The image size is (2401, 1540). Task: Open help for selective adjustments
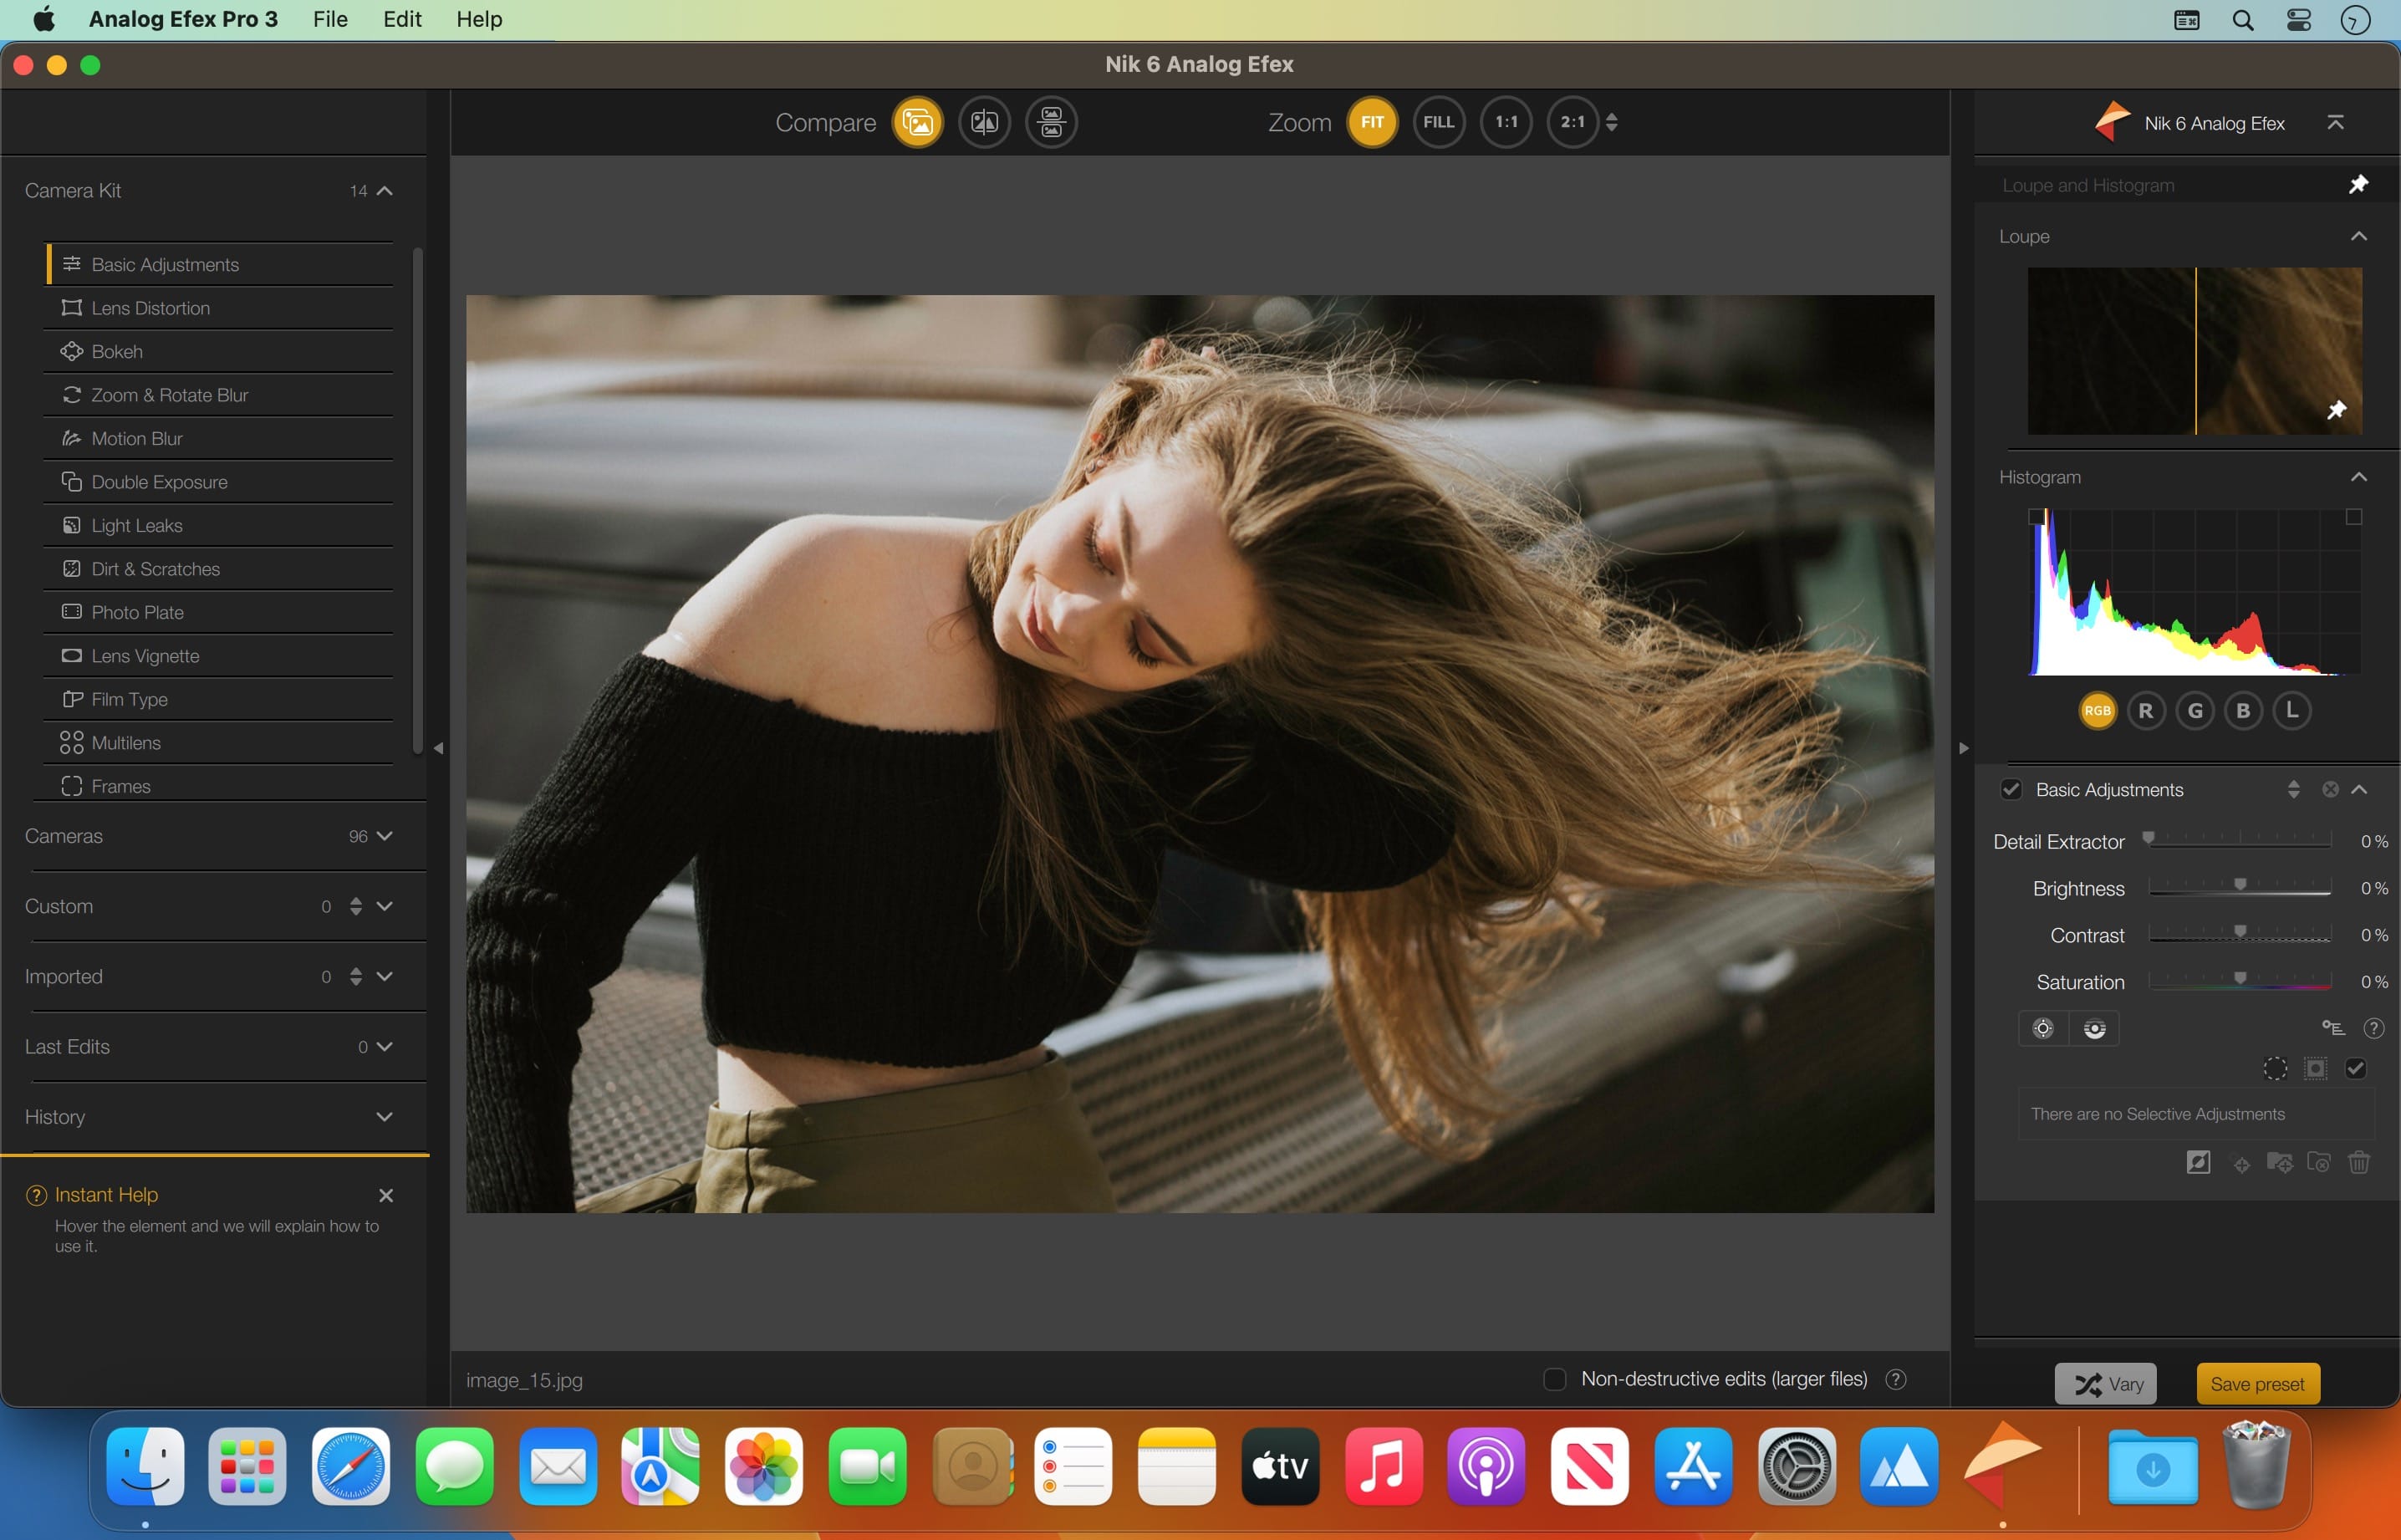pyautogui.click(x=2373, y=1028)
